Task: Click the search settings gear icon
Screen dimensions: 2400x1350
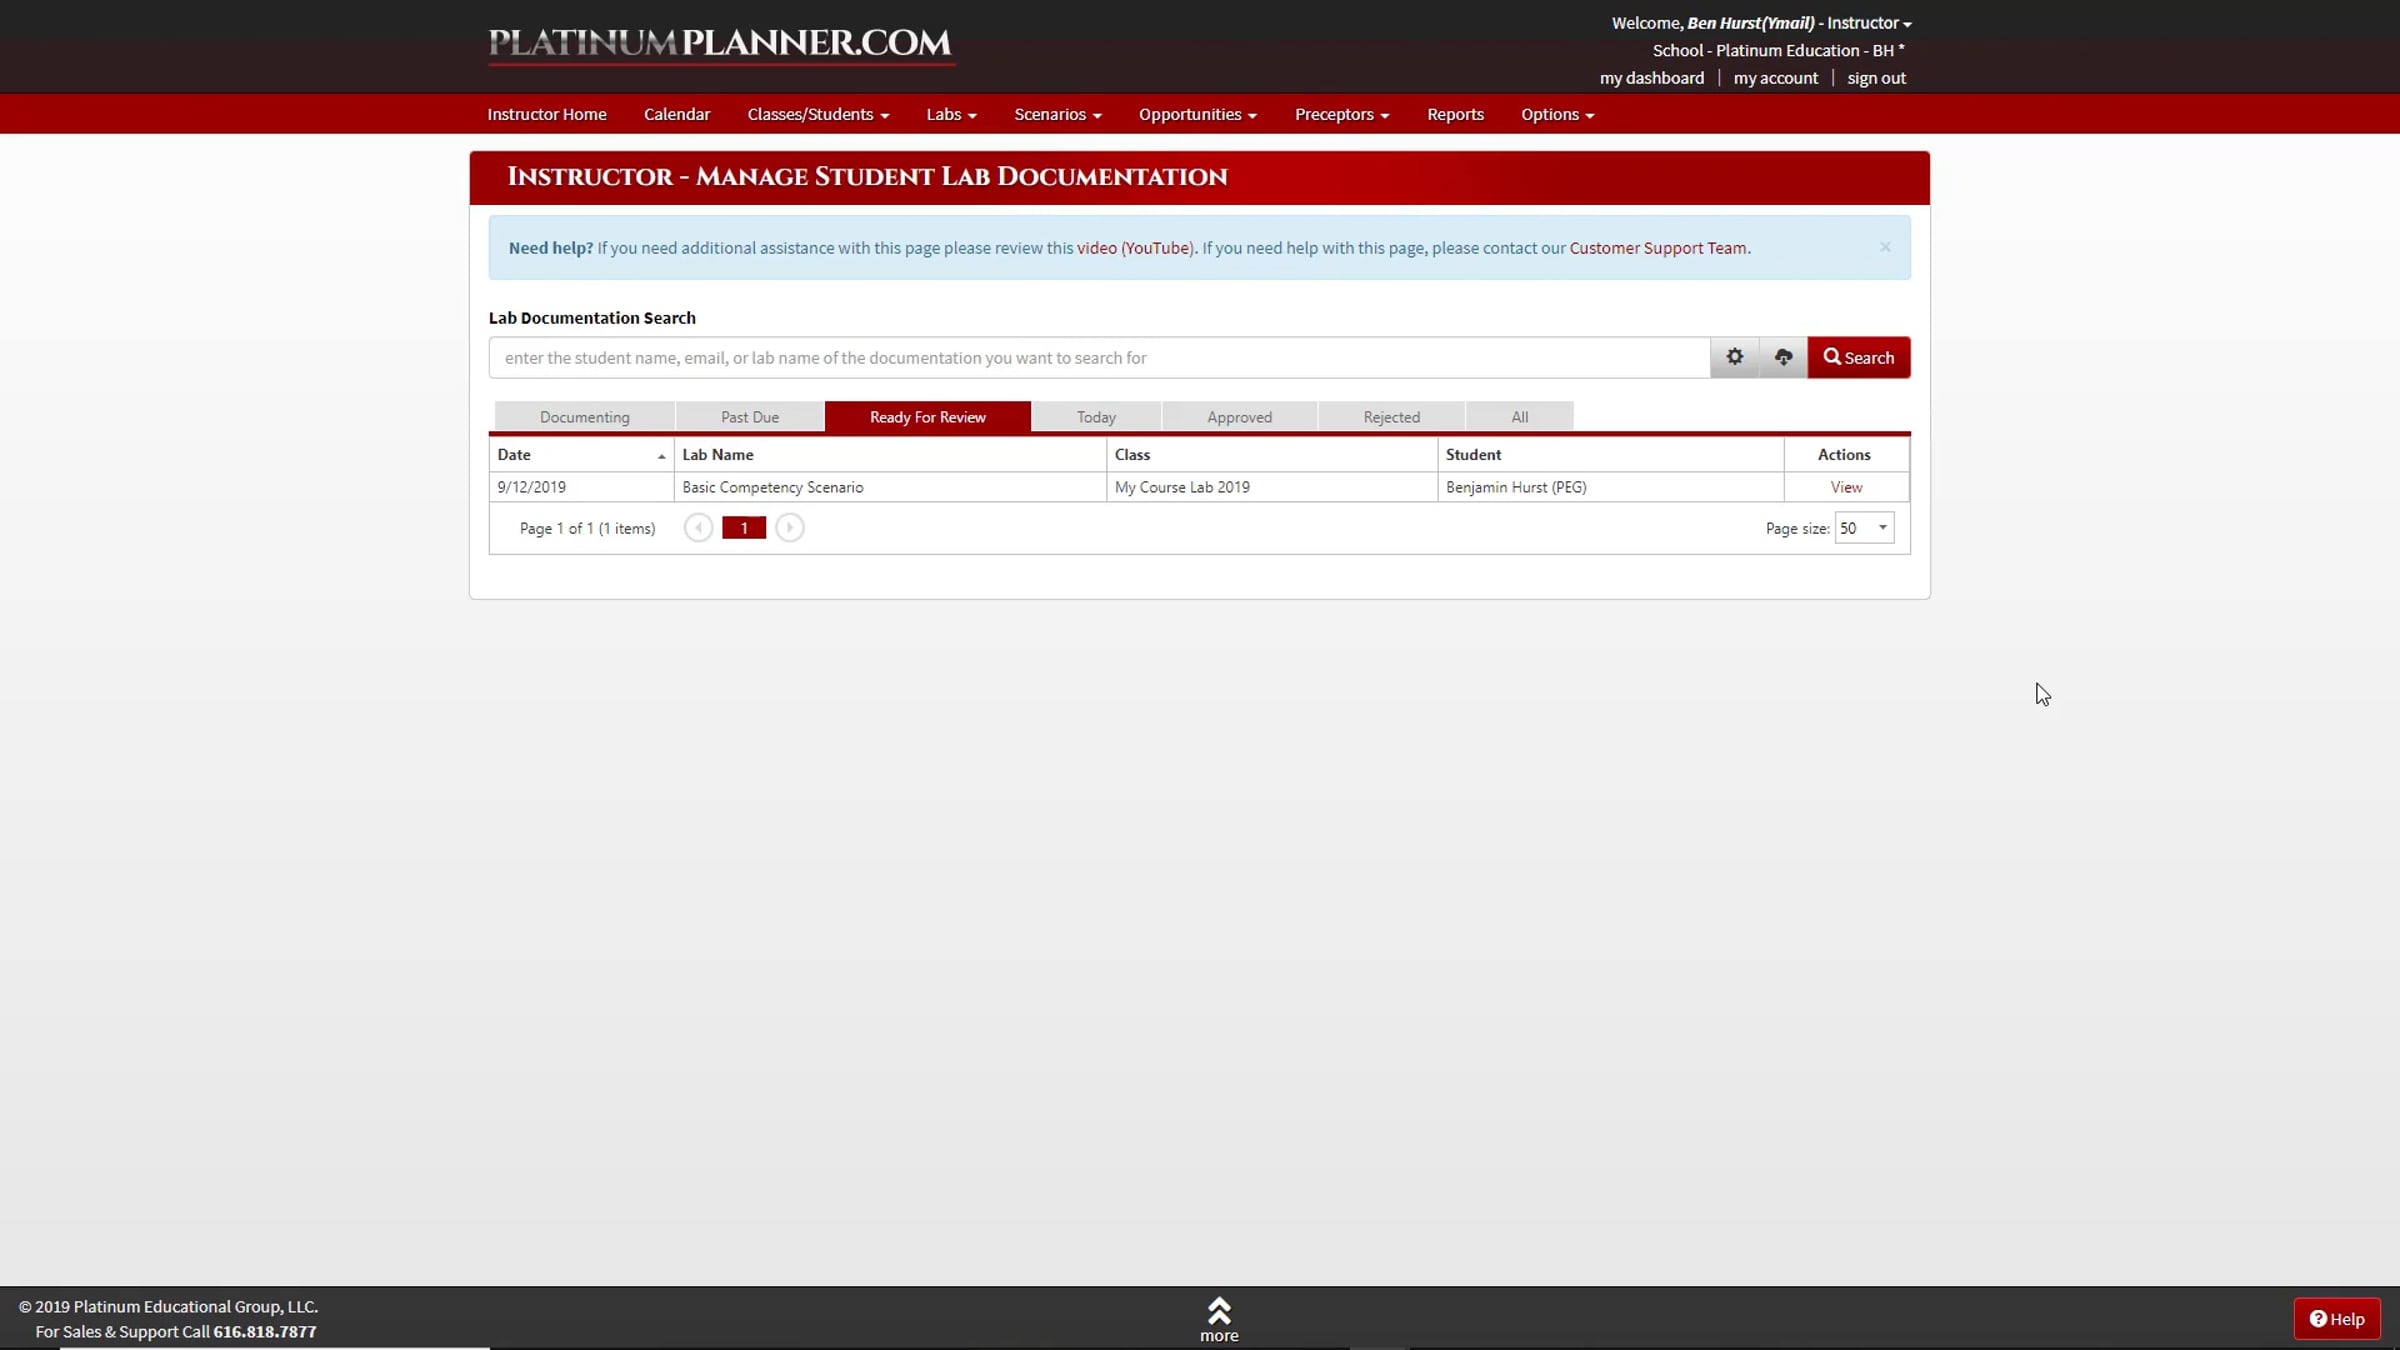Action: point(1734,357)
